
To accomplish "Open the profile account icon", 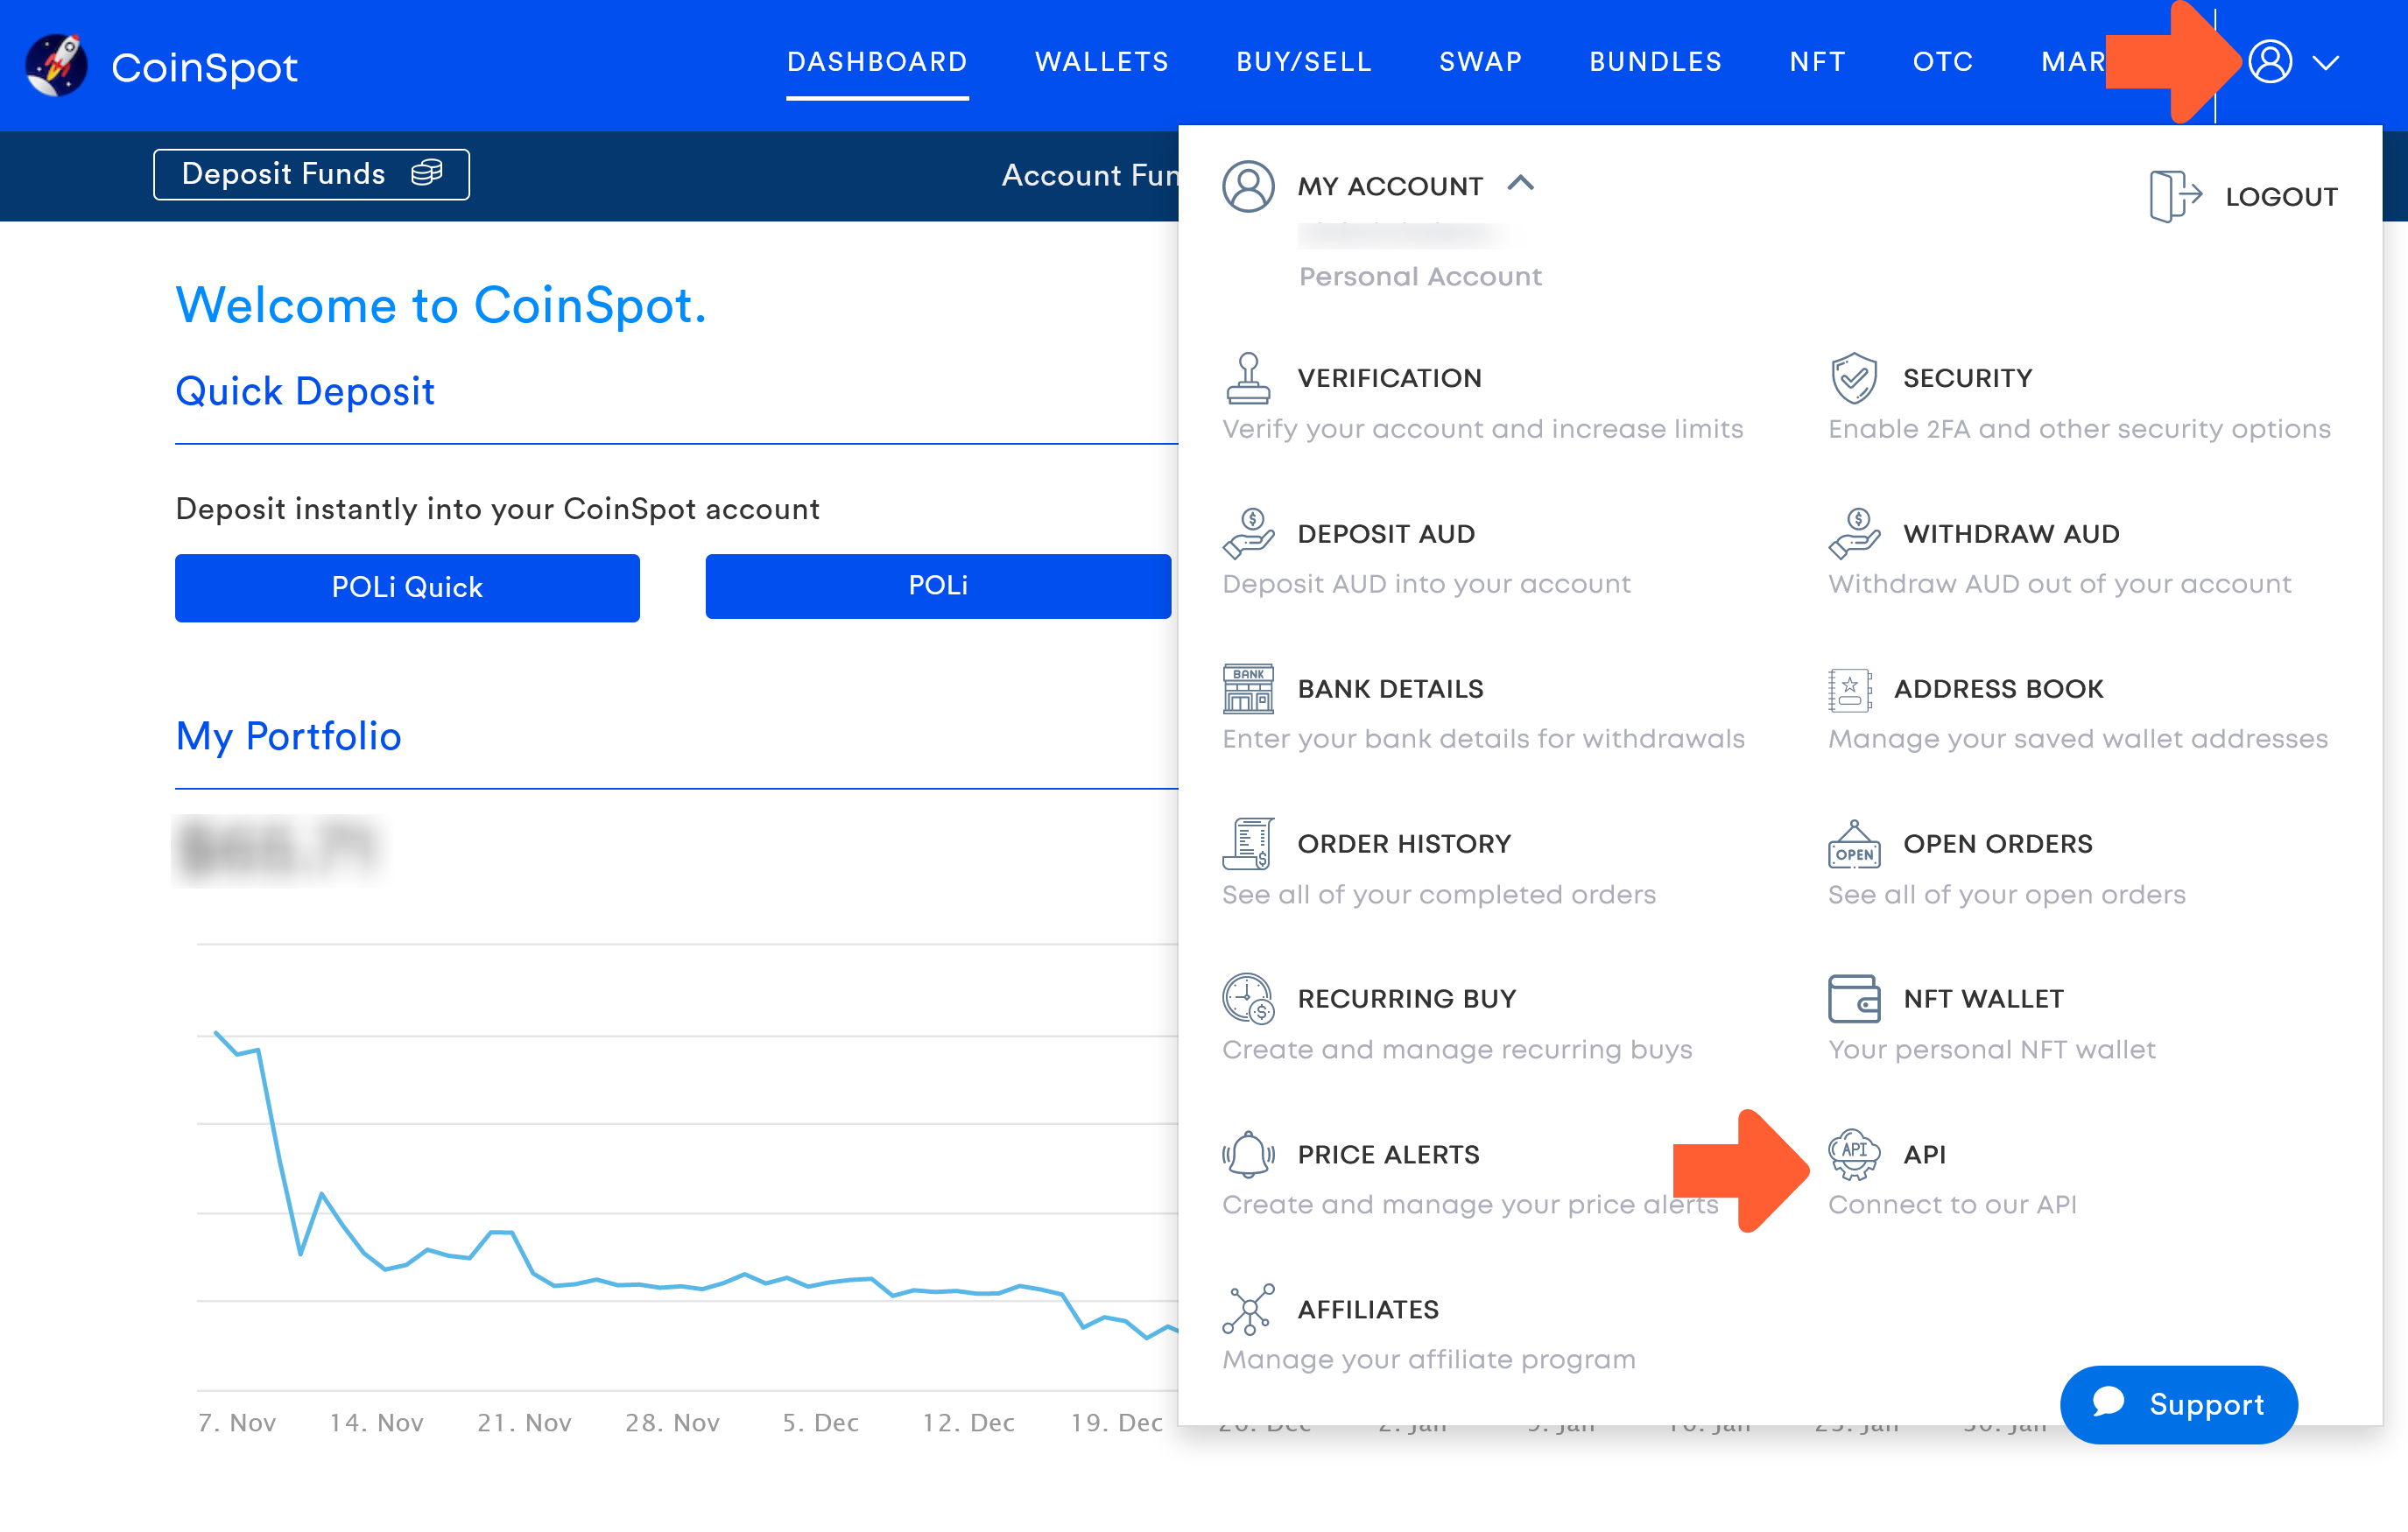I will 2272,62.
